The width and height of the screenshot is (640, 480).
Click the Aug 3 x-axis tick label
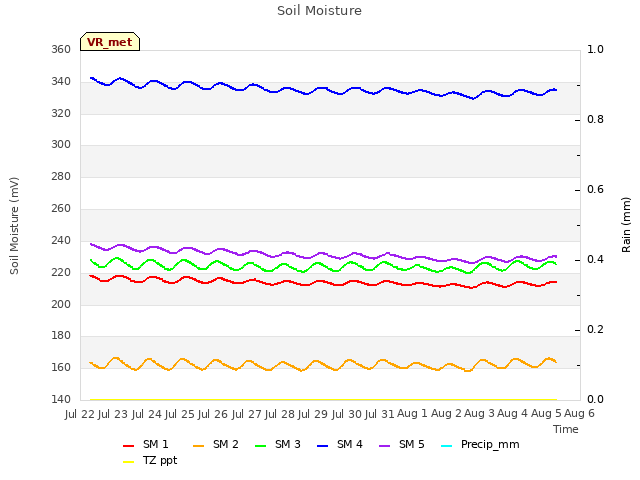[x=479, y=414]
